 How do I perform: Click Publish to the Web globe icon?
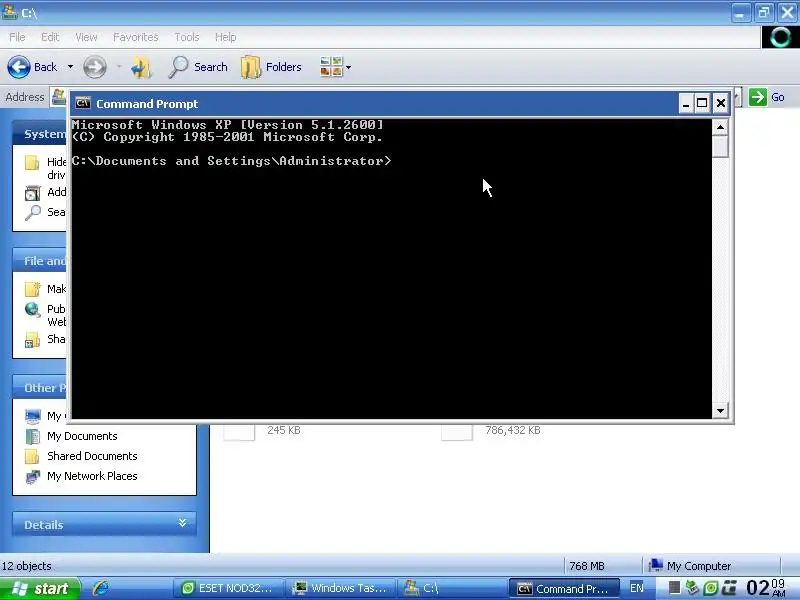click(x=32, y=309)
